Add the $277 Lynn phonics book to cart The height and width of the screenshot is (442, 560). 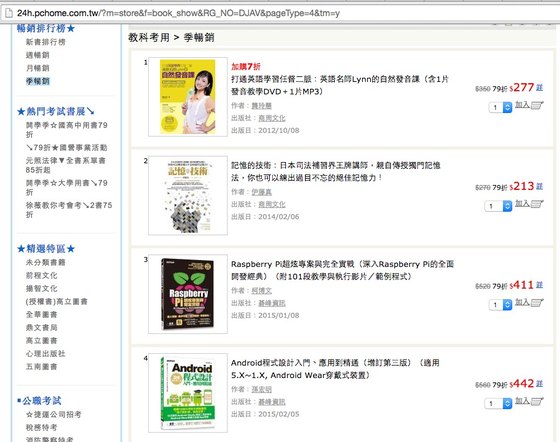coord(529,105)
